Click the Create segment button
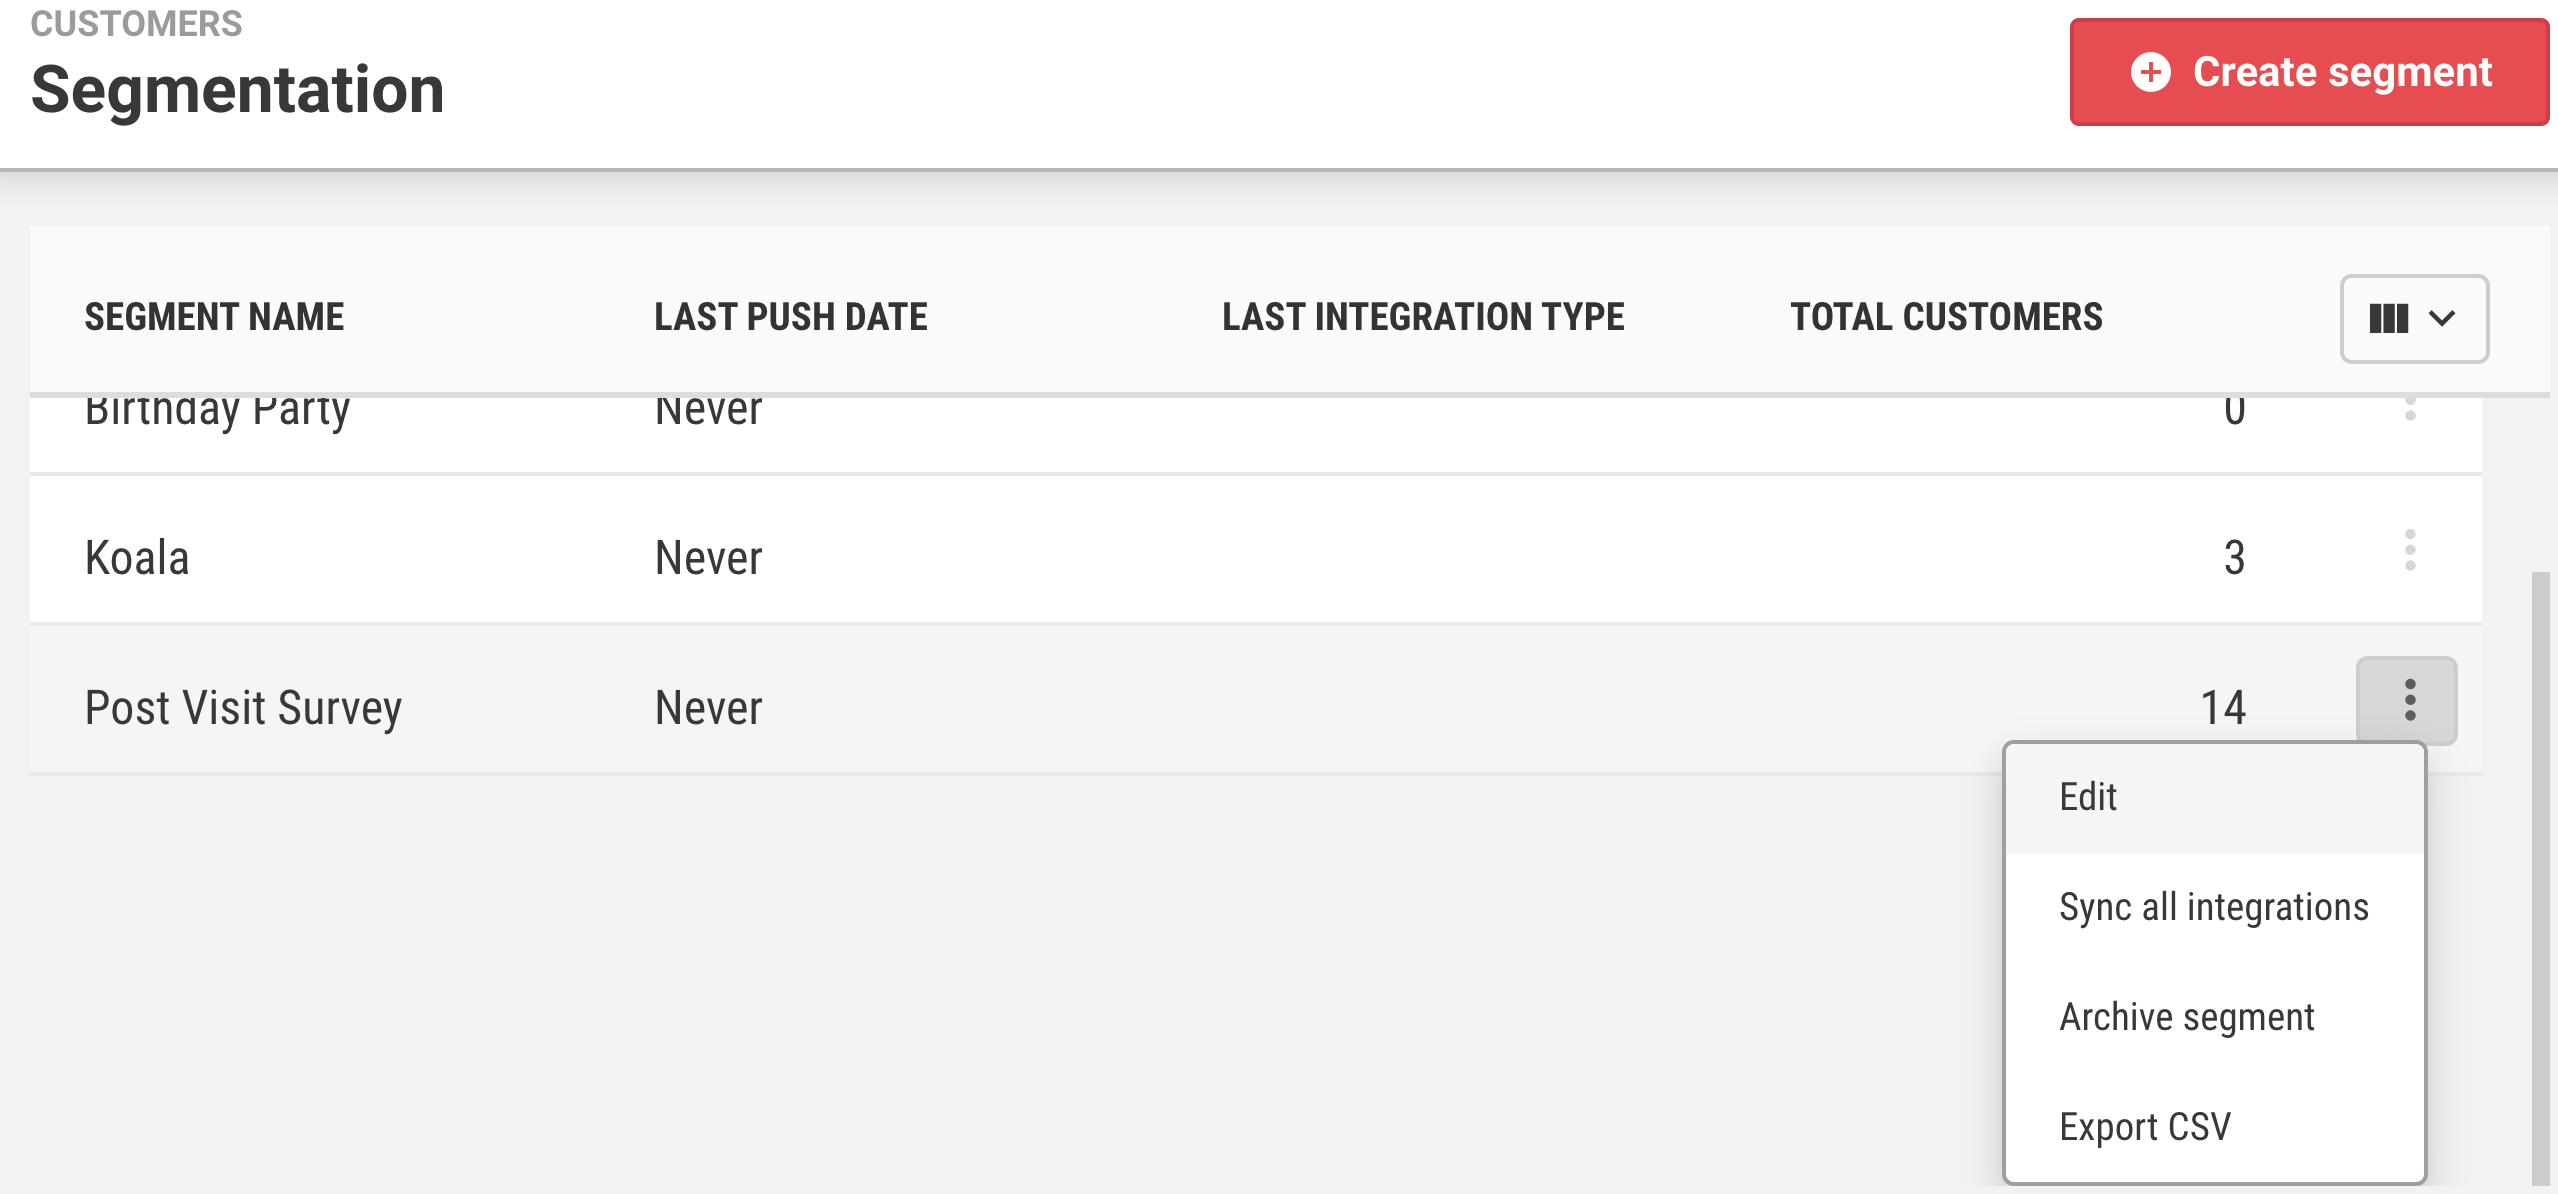The width and height of the screenshot is (2558, 1194). point(2309,72)
